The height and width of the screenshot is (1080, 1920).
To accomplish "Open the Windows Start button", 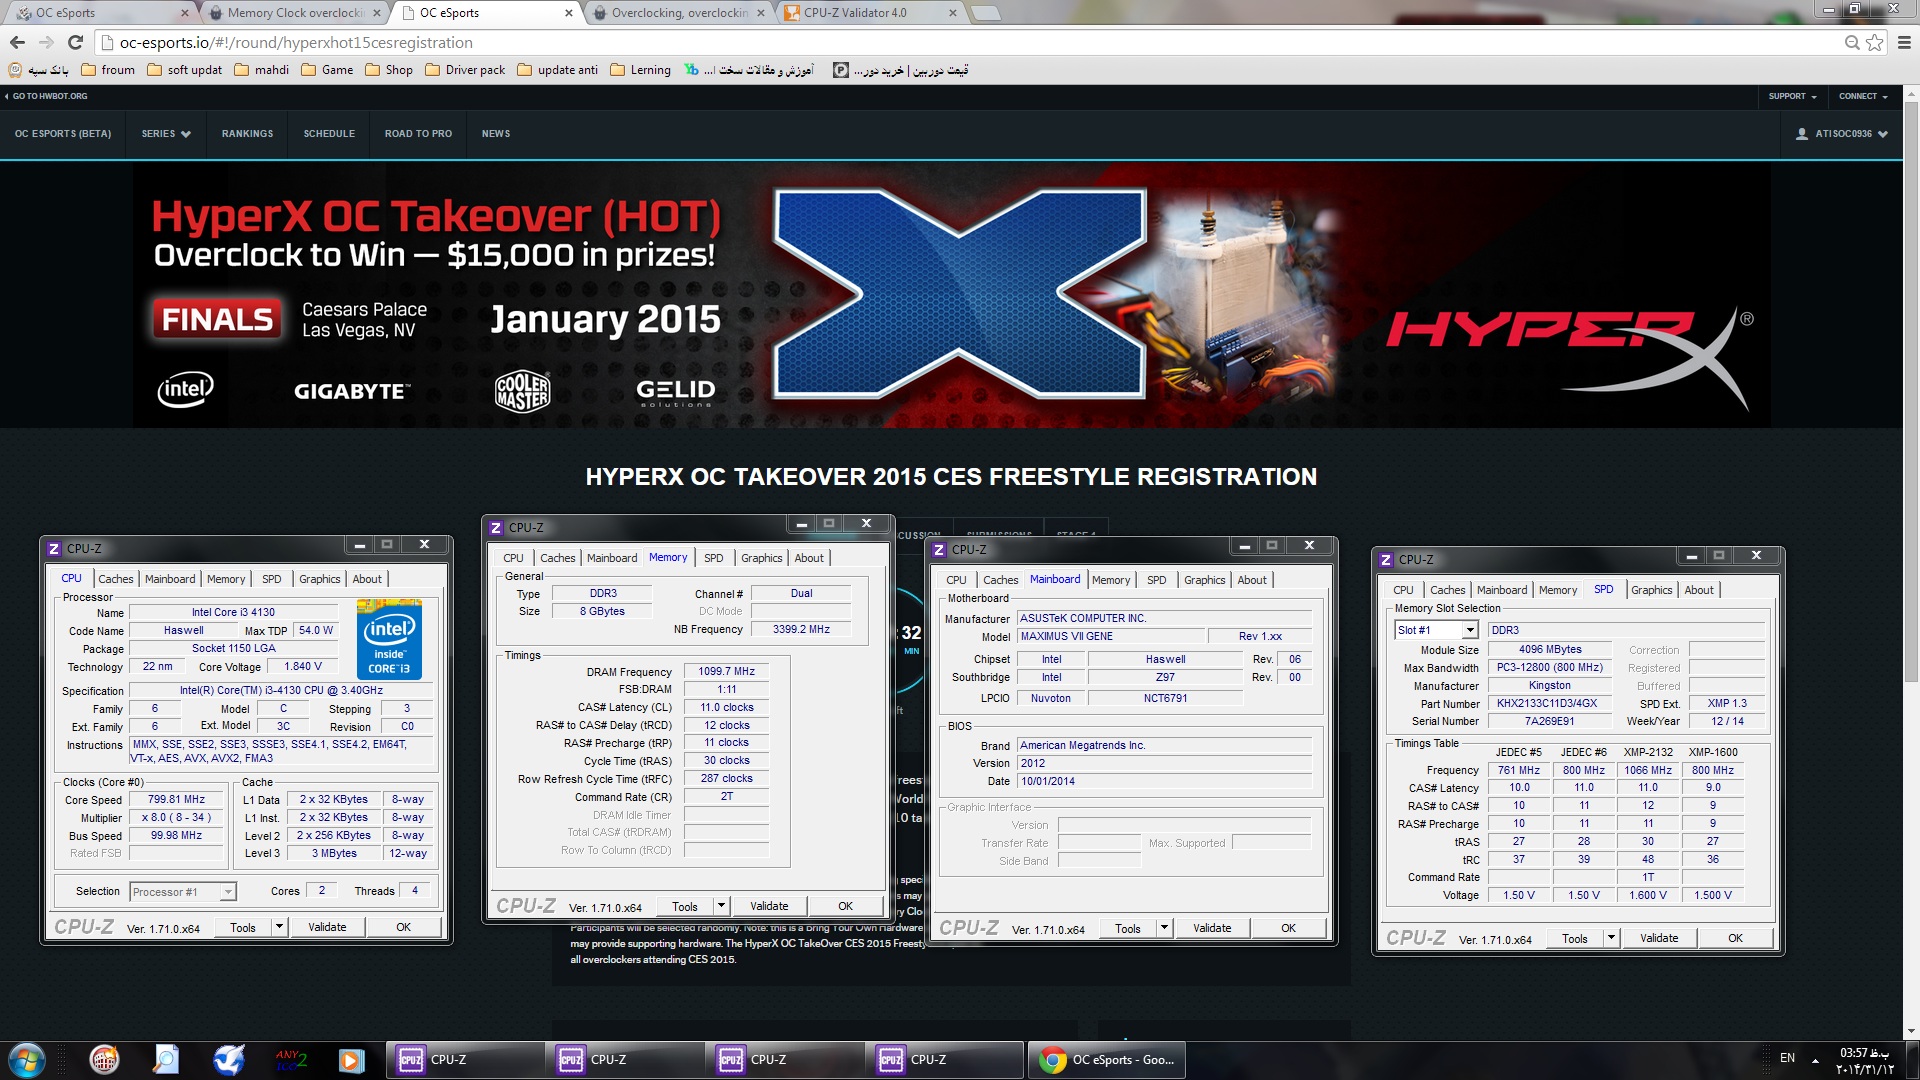I will click(26, 1060).
